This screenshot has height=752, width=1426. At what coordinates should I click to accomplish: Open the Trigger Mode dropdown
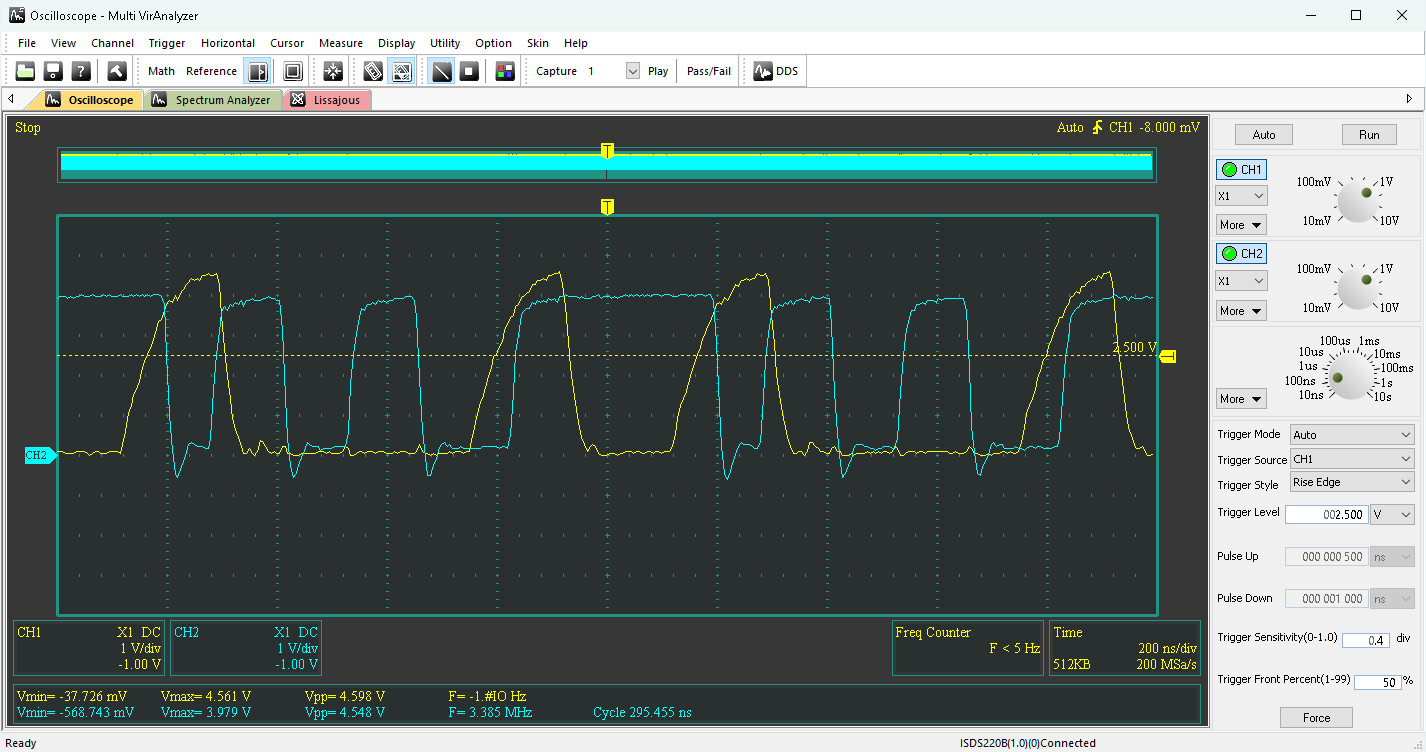tap(1351, 435)
